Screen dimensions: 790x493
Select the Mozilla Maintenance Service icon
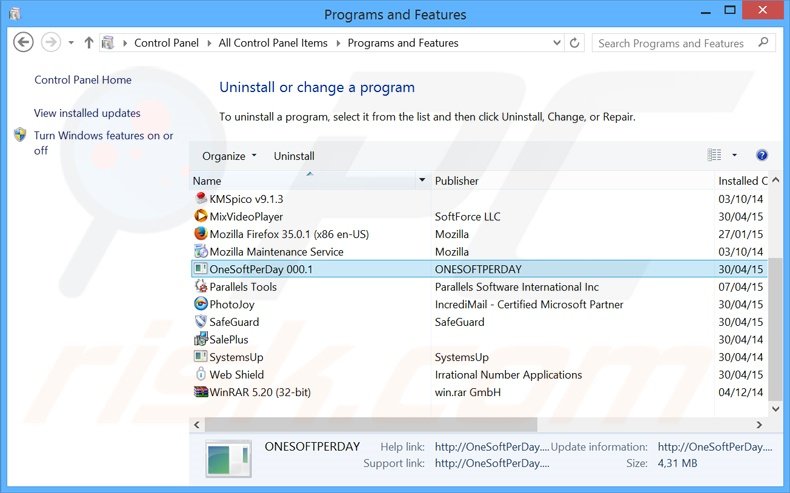pyautogui.click(x=201, y=251)
